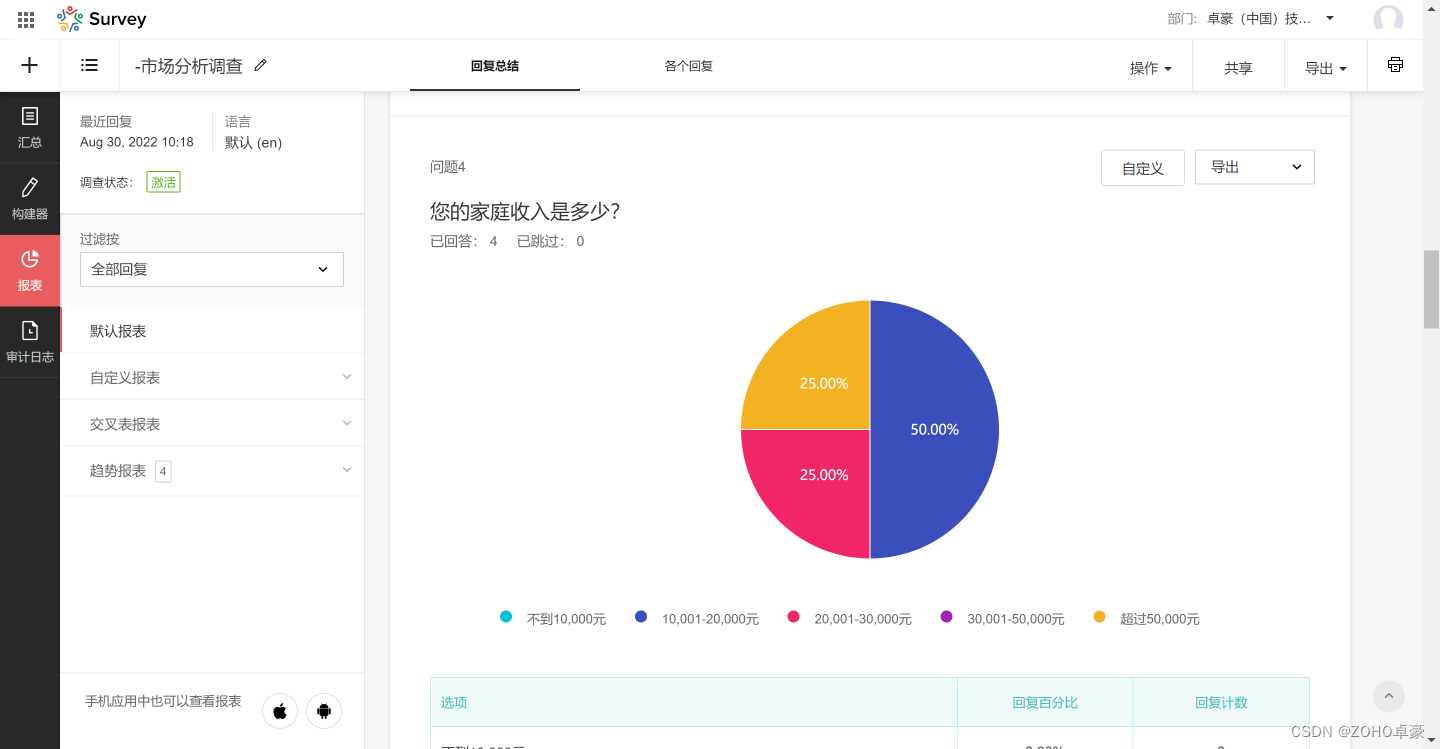Click the 激活 status badge
The width and height of the screenshot is (1440, 749).
click(163, 182)
